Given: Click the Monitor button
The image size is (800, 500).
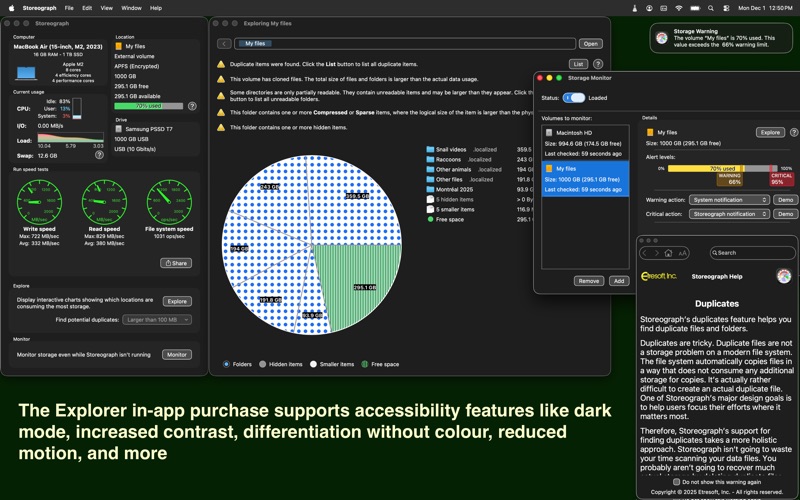Looking at the screenshot, I should coord(177,355).
